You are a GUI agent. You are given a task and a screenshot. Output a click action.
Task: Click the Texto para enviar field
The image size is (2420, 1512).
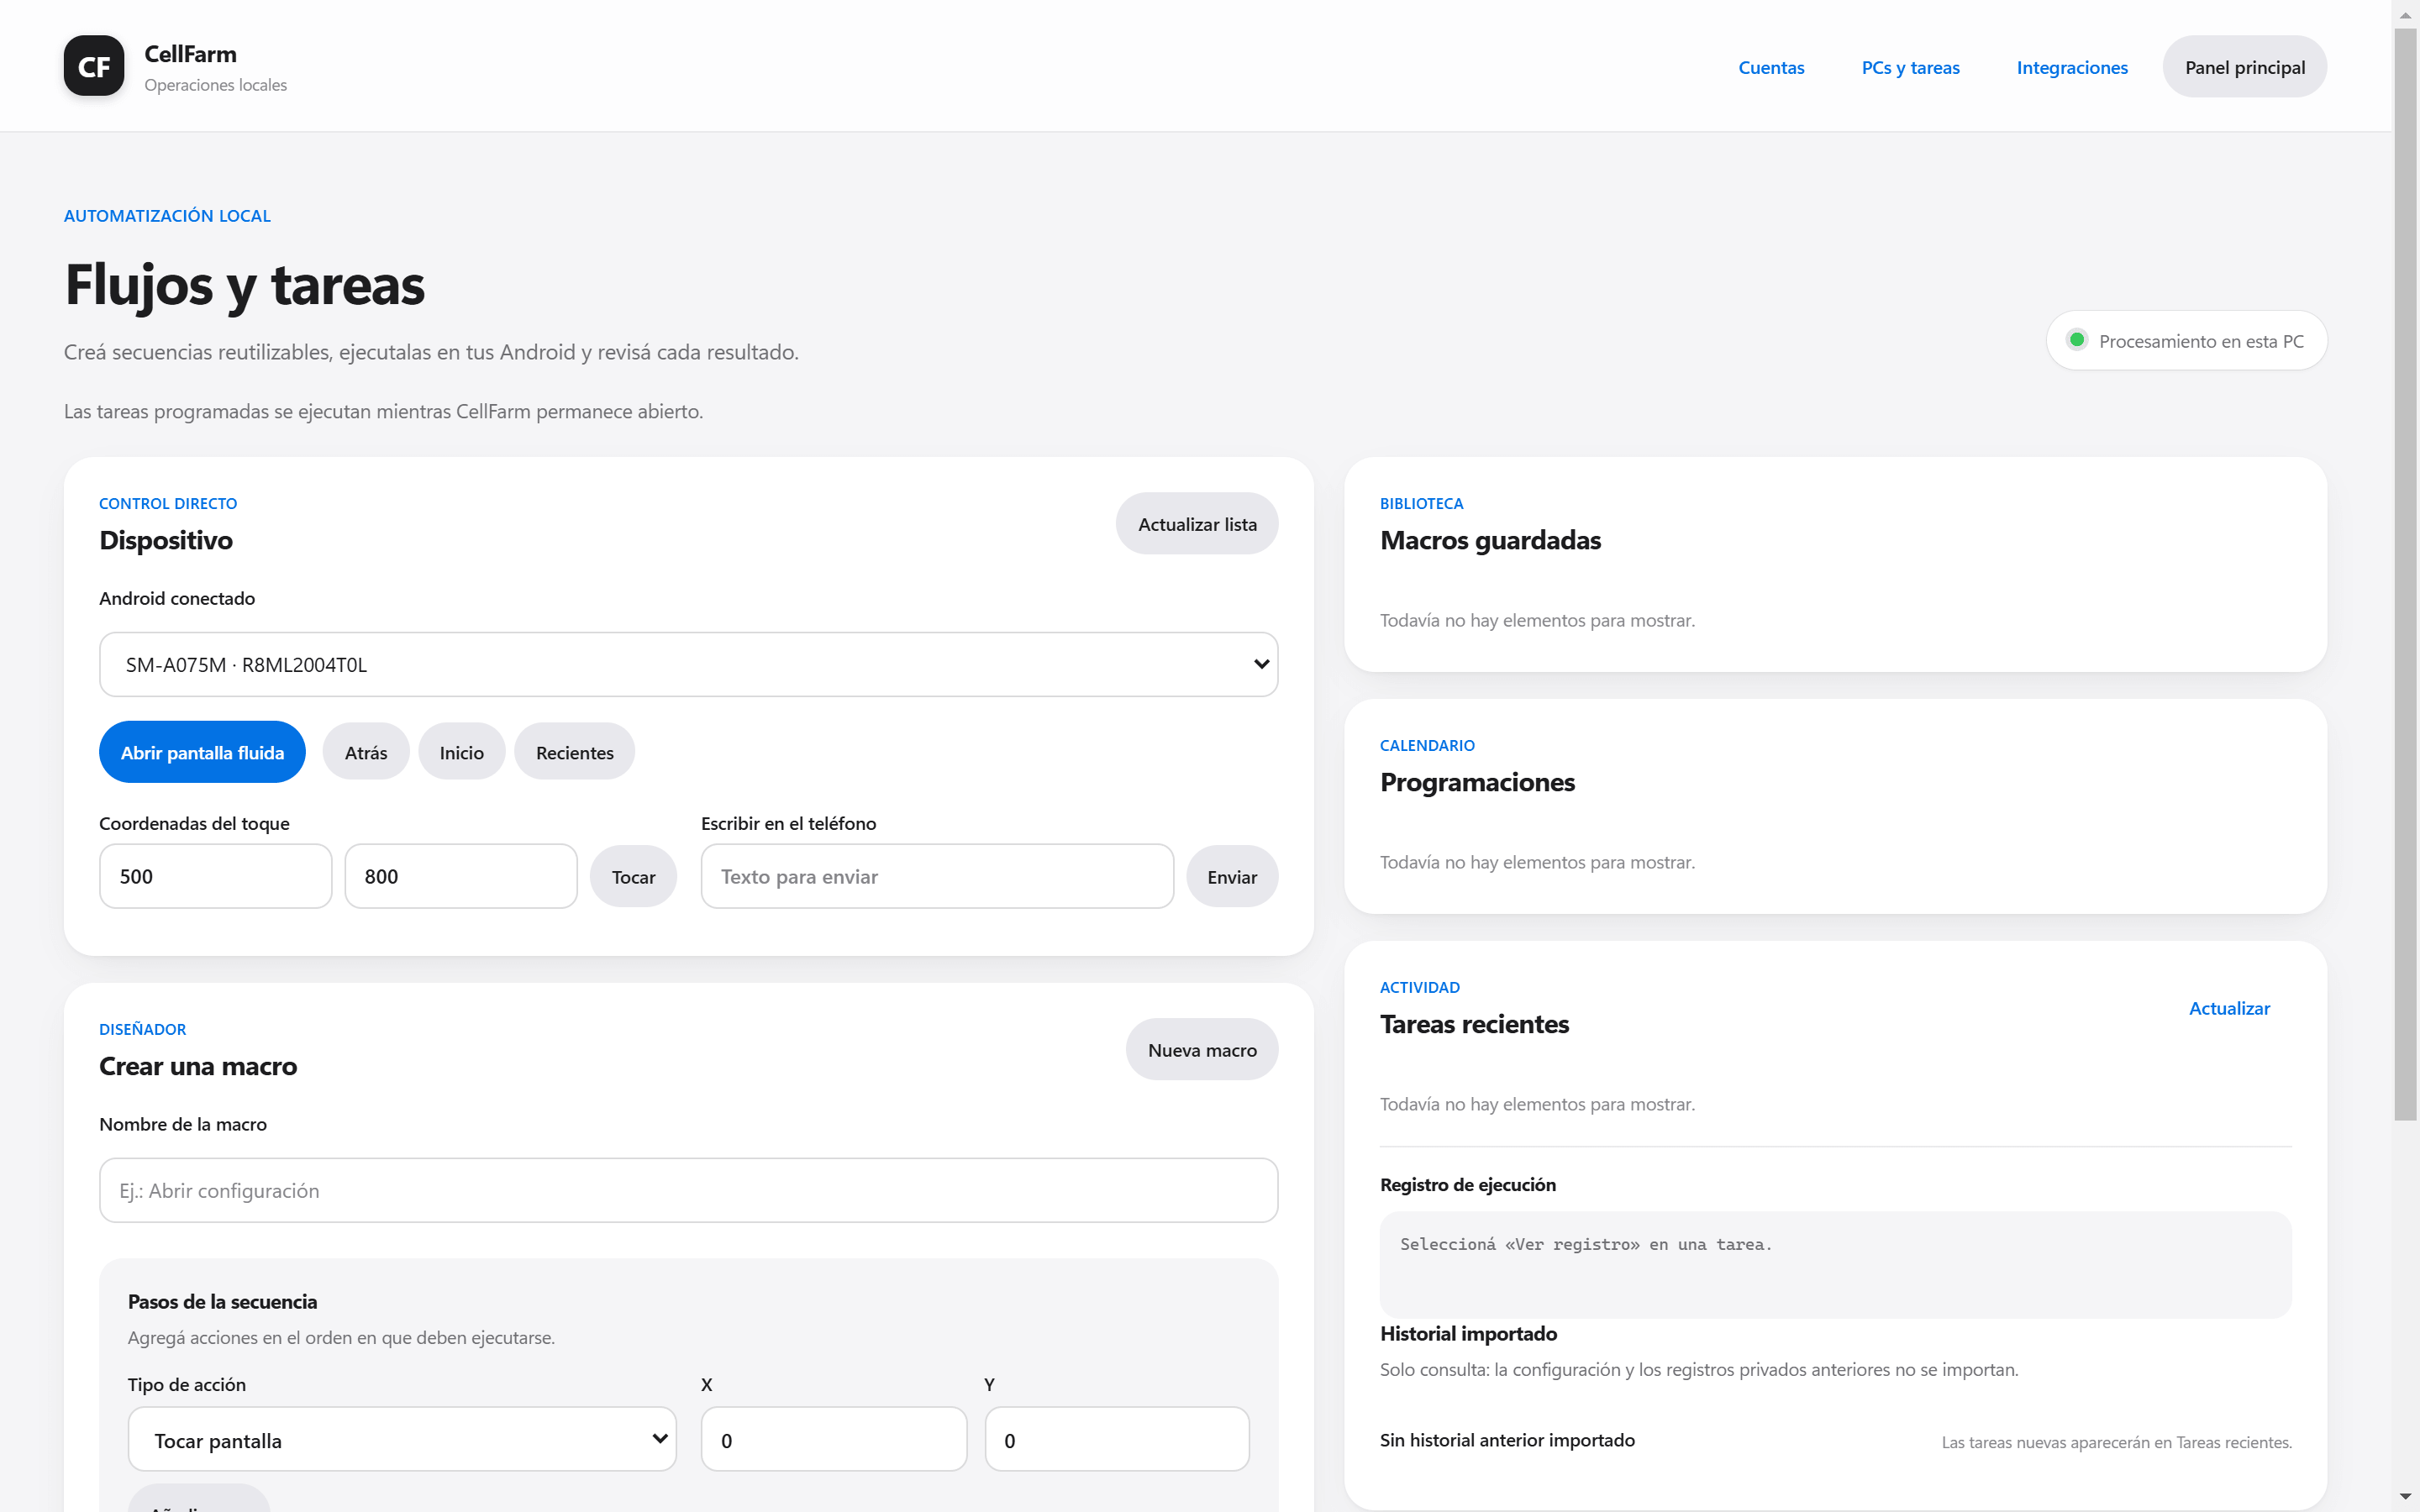(937, 876)
